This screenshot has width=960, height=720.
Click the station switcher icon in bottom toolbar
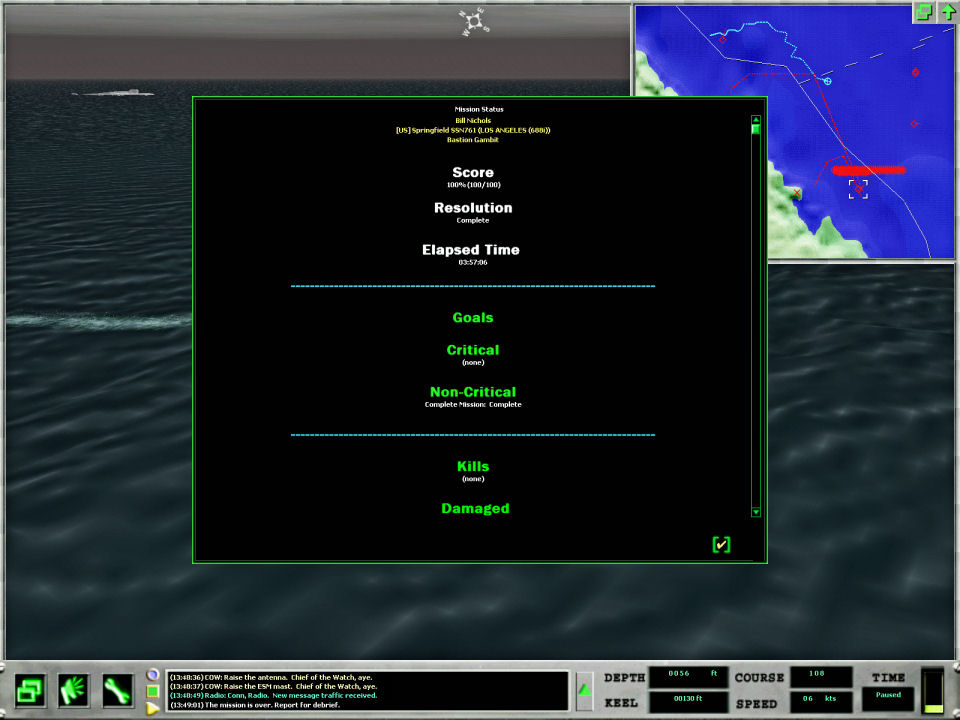click(31, 690)
